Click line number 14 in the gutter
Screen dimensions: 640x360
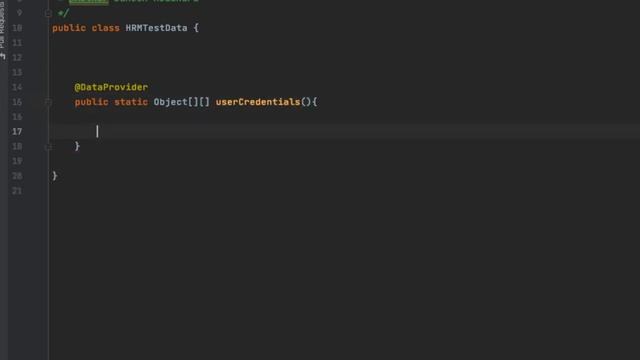[x=17, y=87]
